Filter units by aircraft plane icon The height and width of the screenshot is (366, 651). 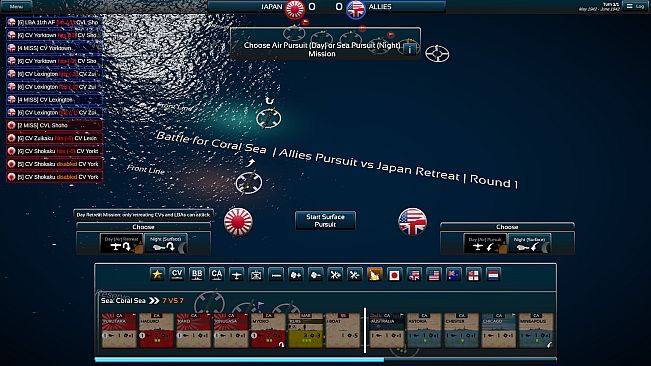click(236, 274)
